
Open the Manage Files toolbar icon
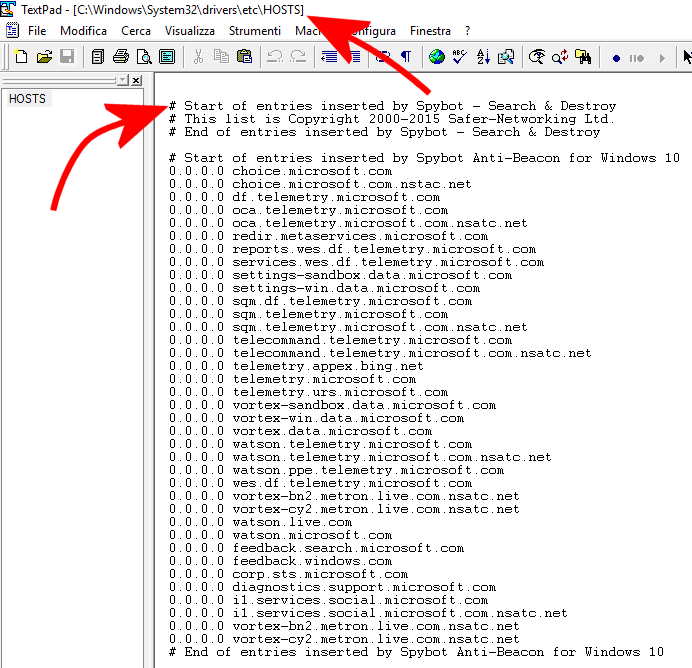click(x=98, y=57)
